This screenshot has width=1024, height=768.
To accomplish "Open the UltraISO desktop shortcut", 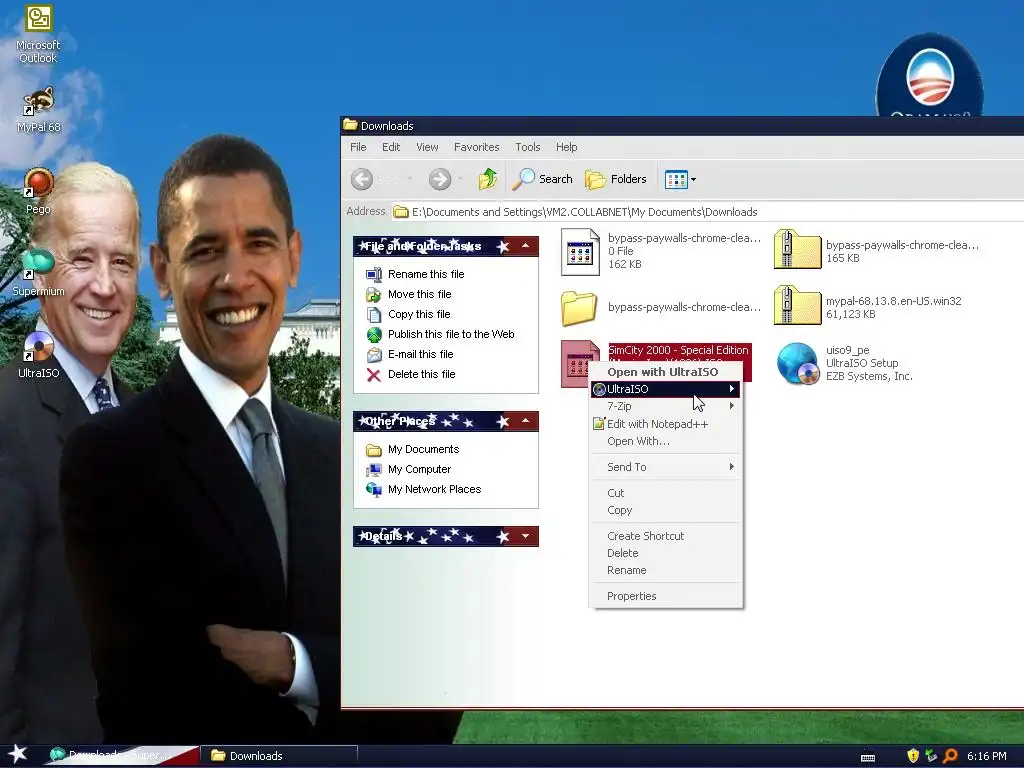I will tap(38, 355).
